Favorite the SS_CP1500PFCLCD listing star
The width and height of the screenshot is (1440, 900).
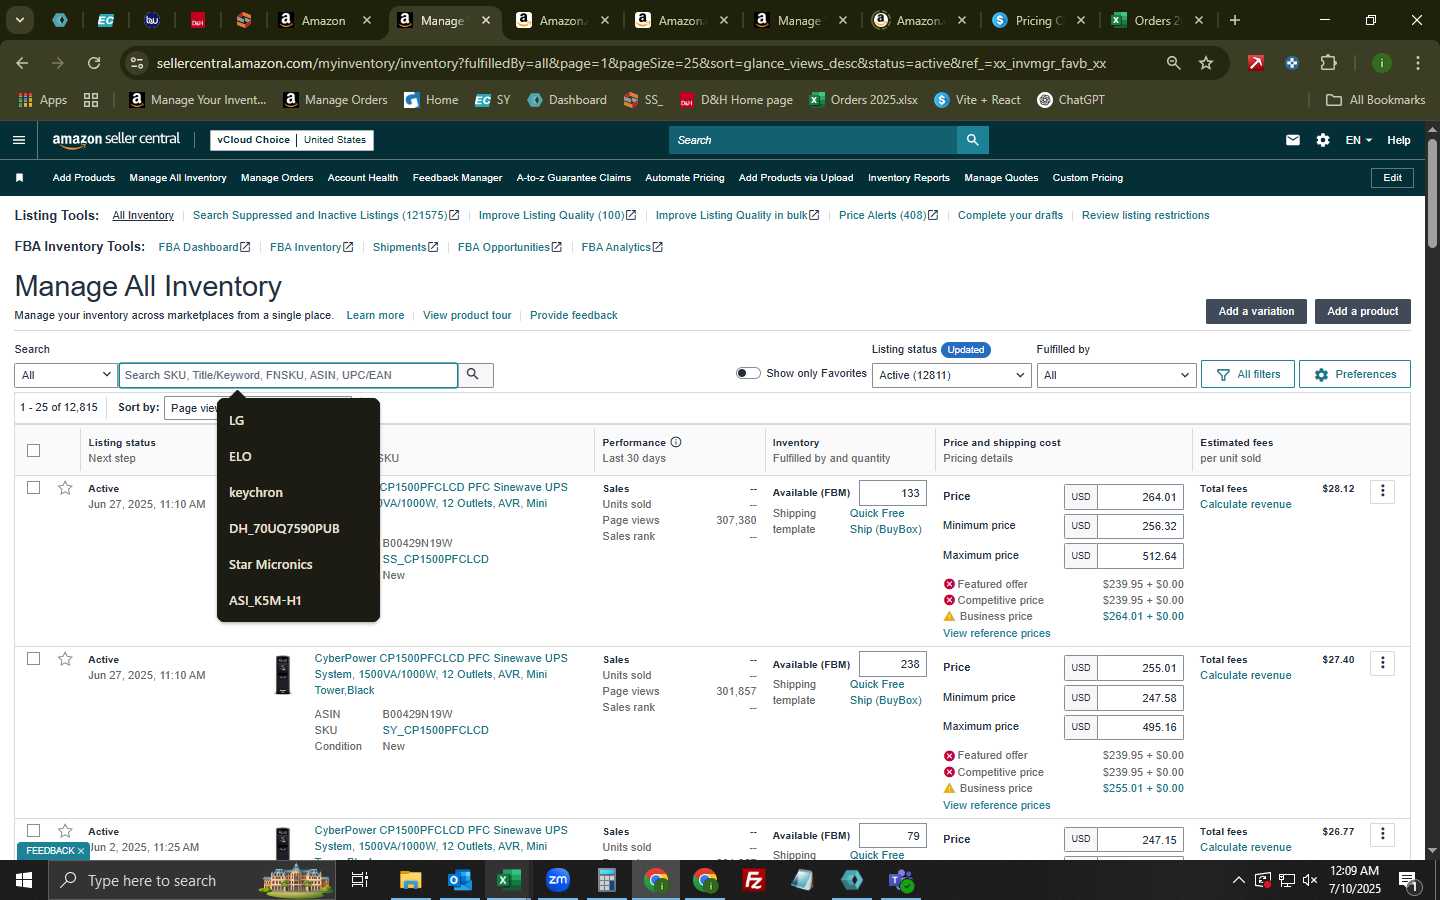[65, 488]
